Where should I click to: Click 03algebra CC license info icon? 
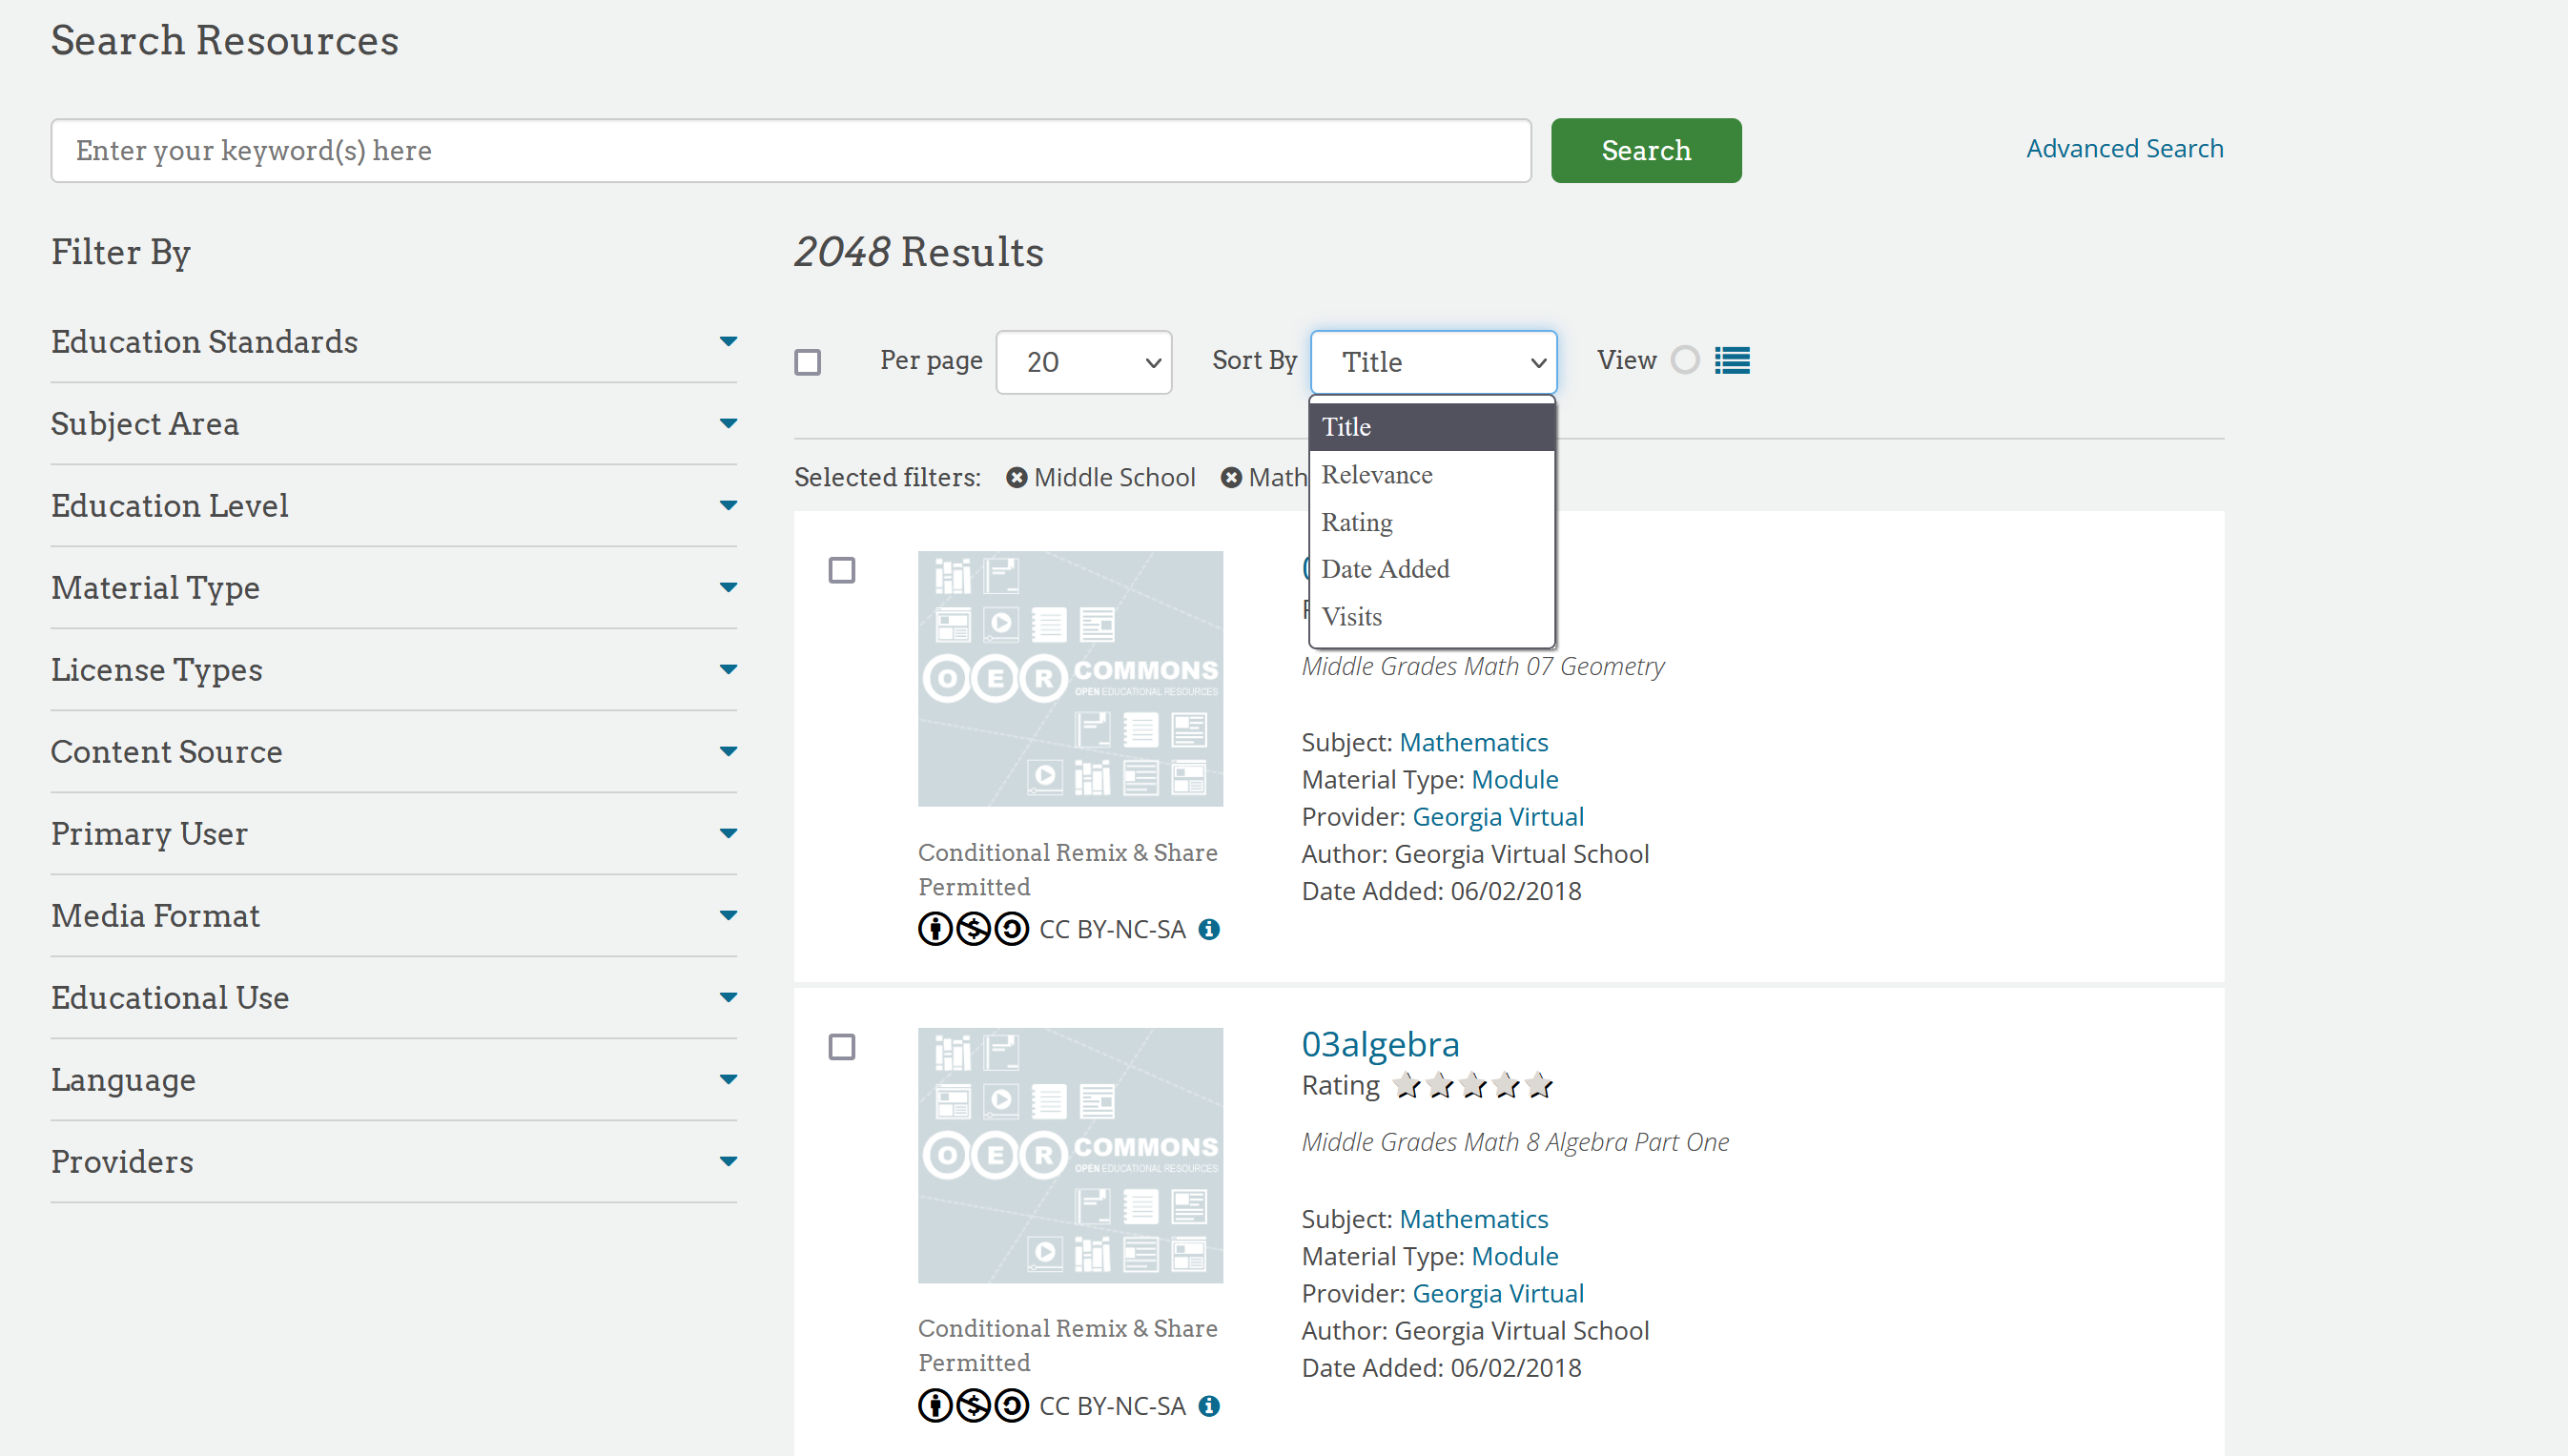coord(1209,1406)
